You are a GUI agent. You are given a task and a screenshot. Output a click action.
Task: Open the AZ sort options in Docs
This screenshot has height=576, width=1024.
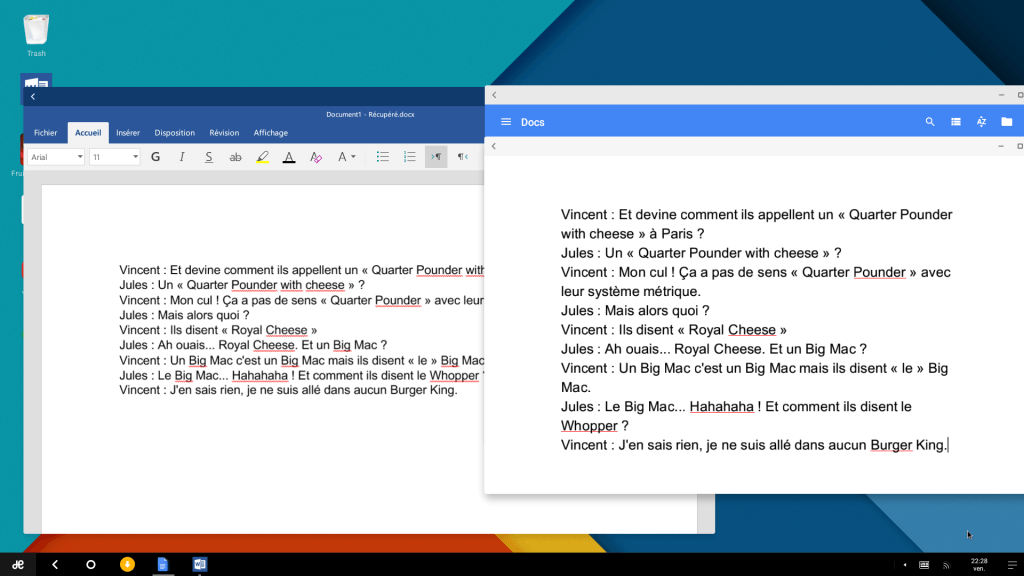pos(981,121)
